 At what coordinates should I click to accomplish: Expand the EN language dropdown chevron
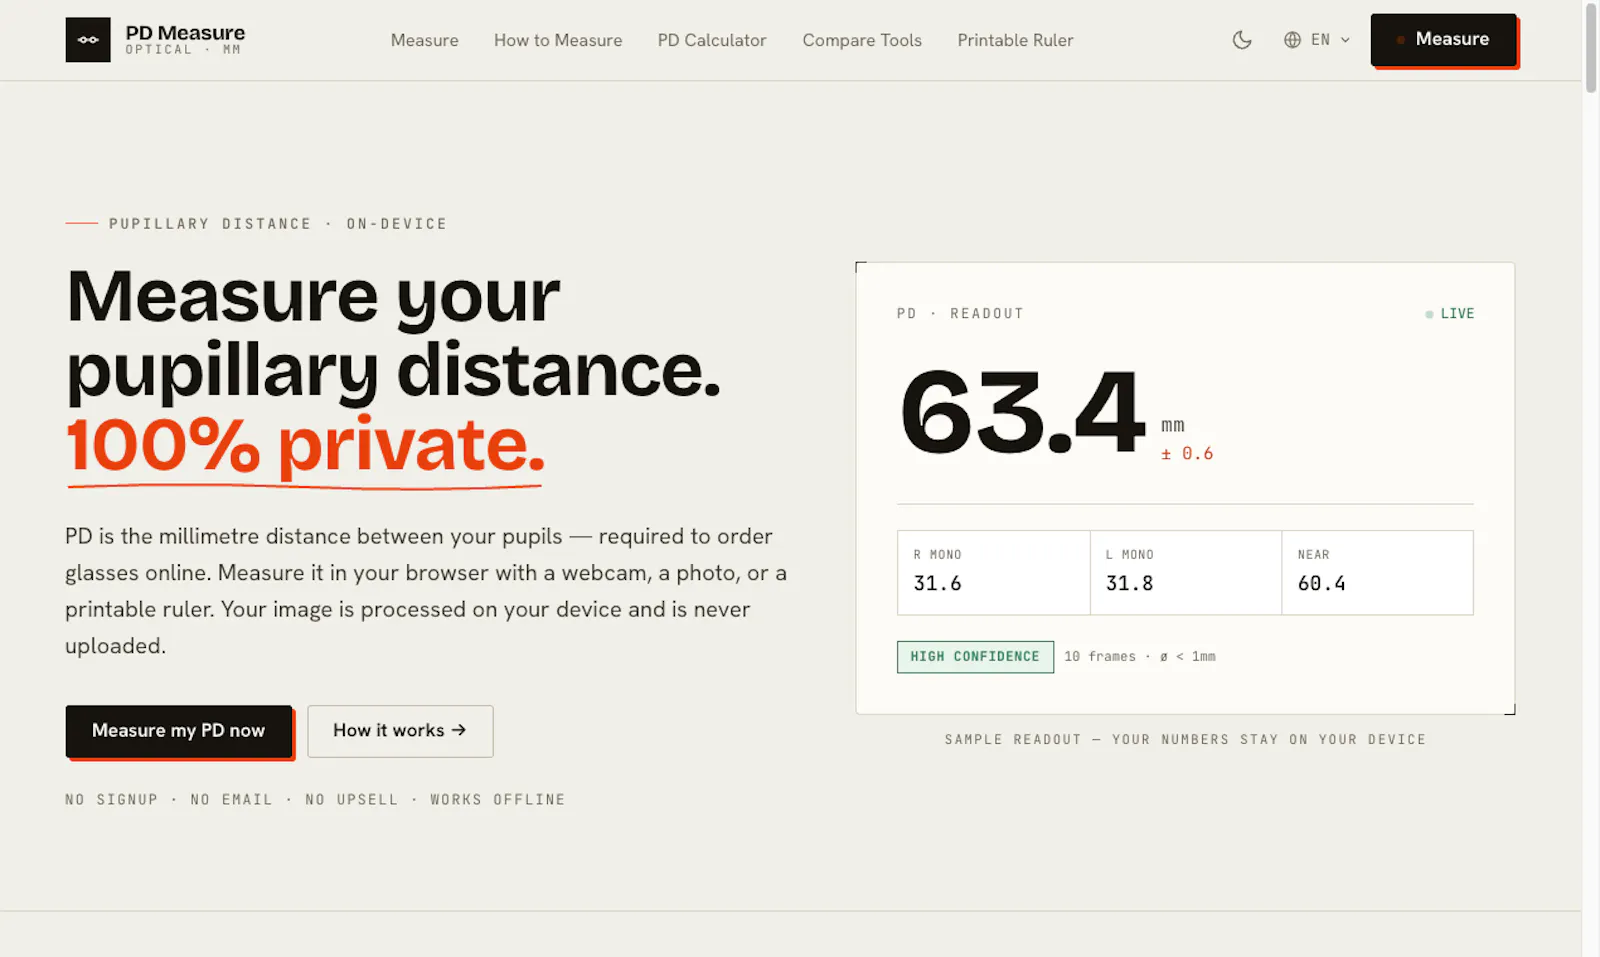[x=1345, y=40]
